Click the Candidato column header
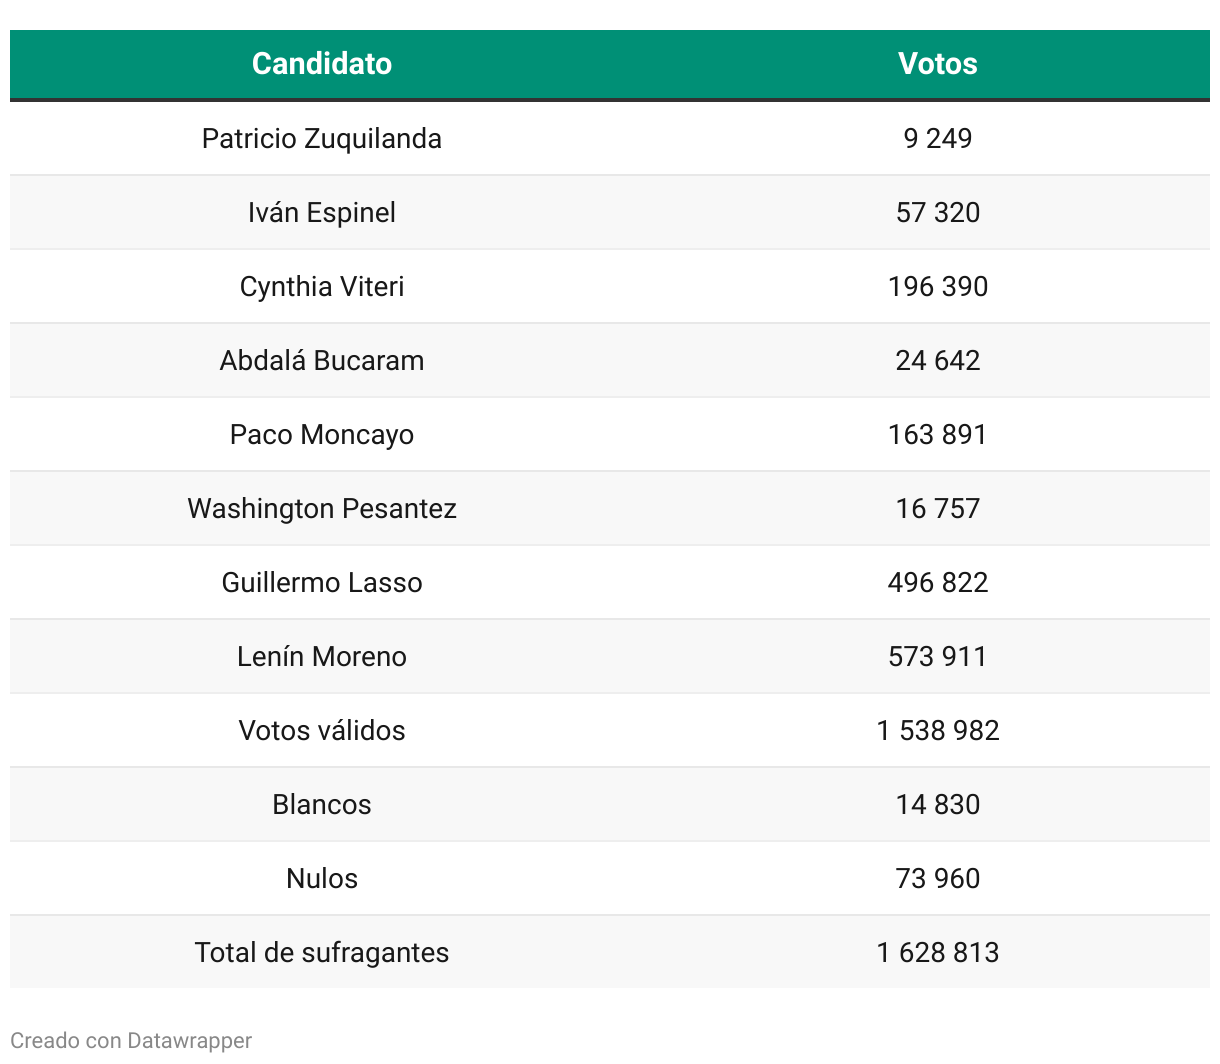This screenshot has width=1220, height=1064. pos(322,64)
